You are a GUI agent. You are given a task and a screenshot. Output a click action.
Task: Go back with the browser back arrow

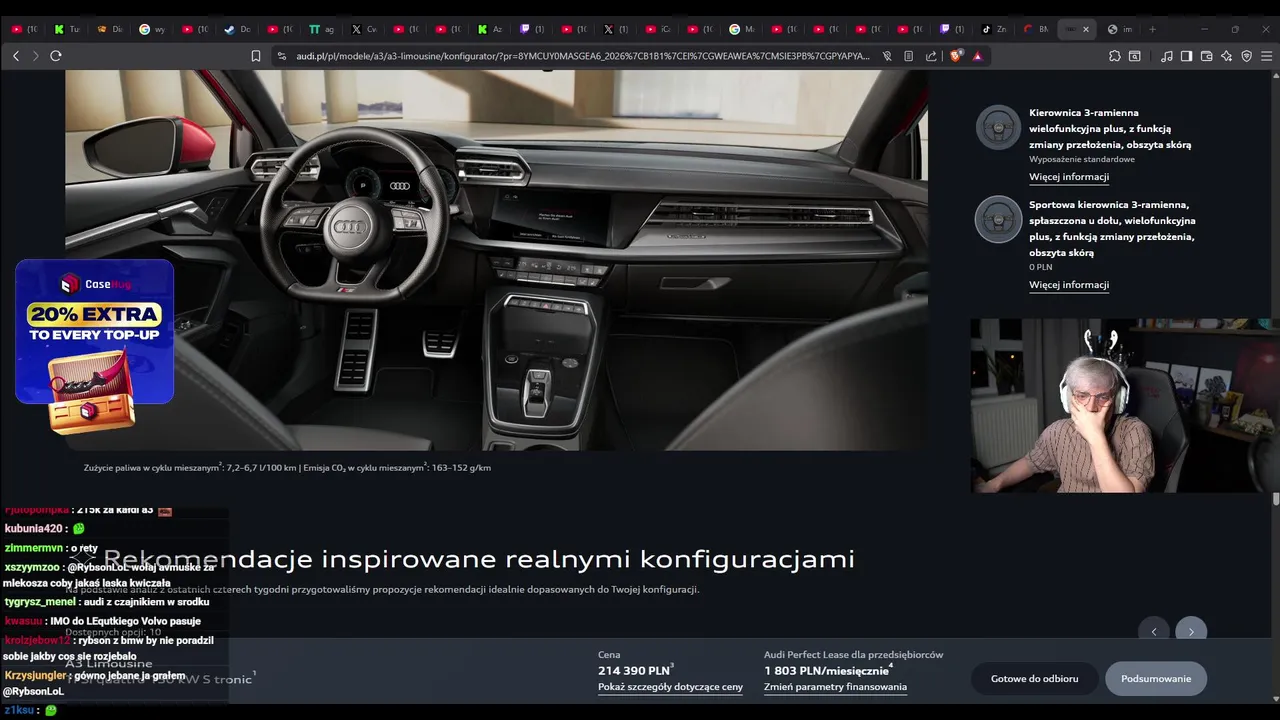click(16, 56)
